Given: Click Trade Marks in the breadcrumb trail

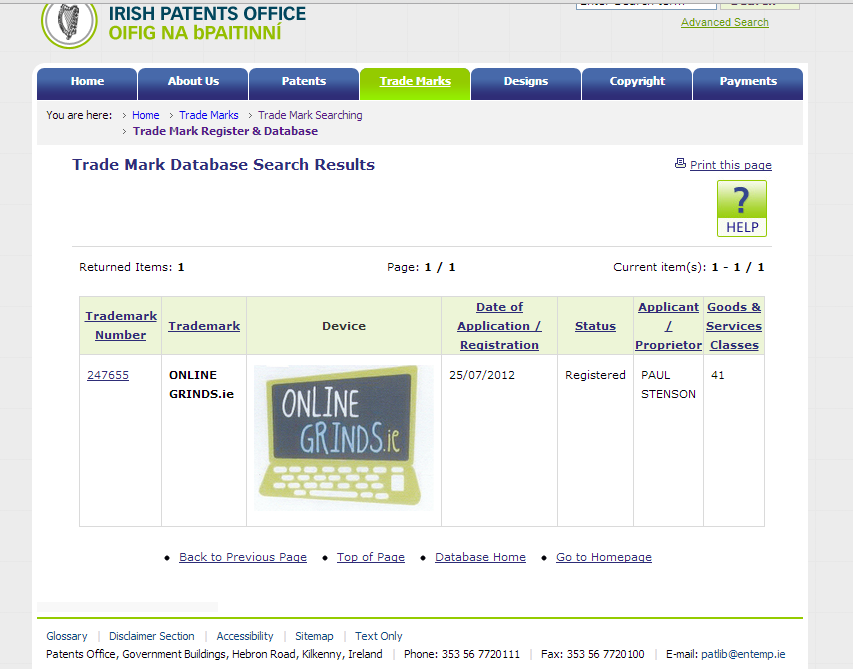Looking at the screenshot, I should click(x=209, y=115).
